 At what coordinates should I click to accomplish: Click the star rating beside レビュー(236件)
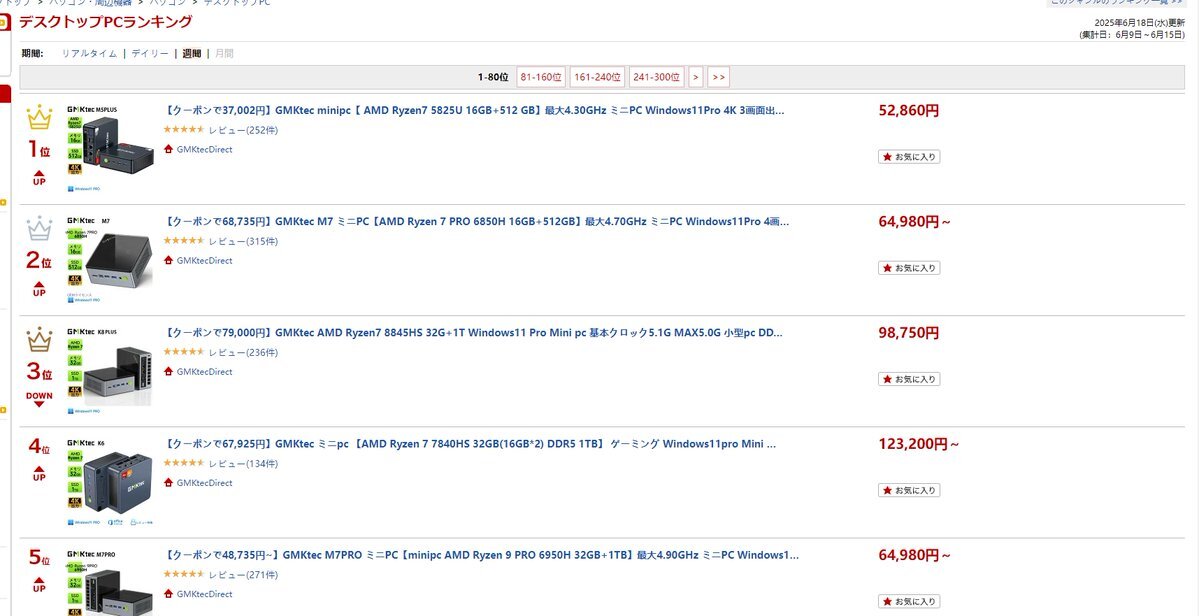coord(184,352)
